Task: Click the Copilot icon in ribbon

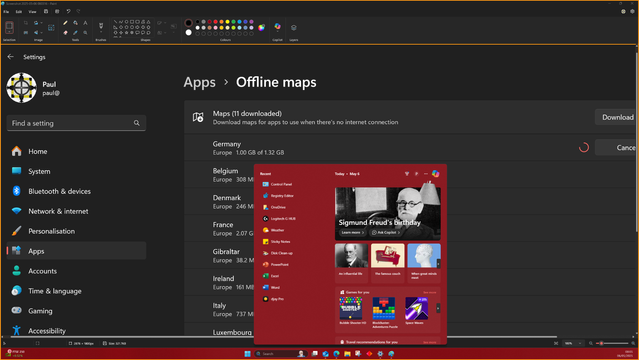Action: (x=278, y=27)
